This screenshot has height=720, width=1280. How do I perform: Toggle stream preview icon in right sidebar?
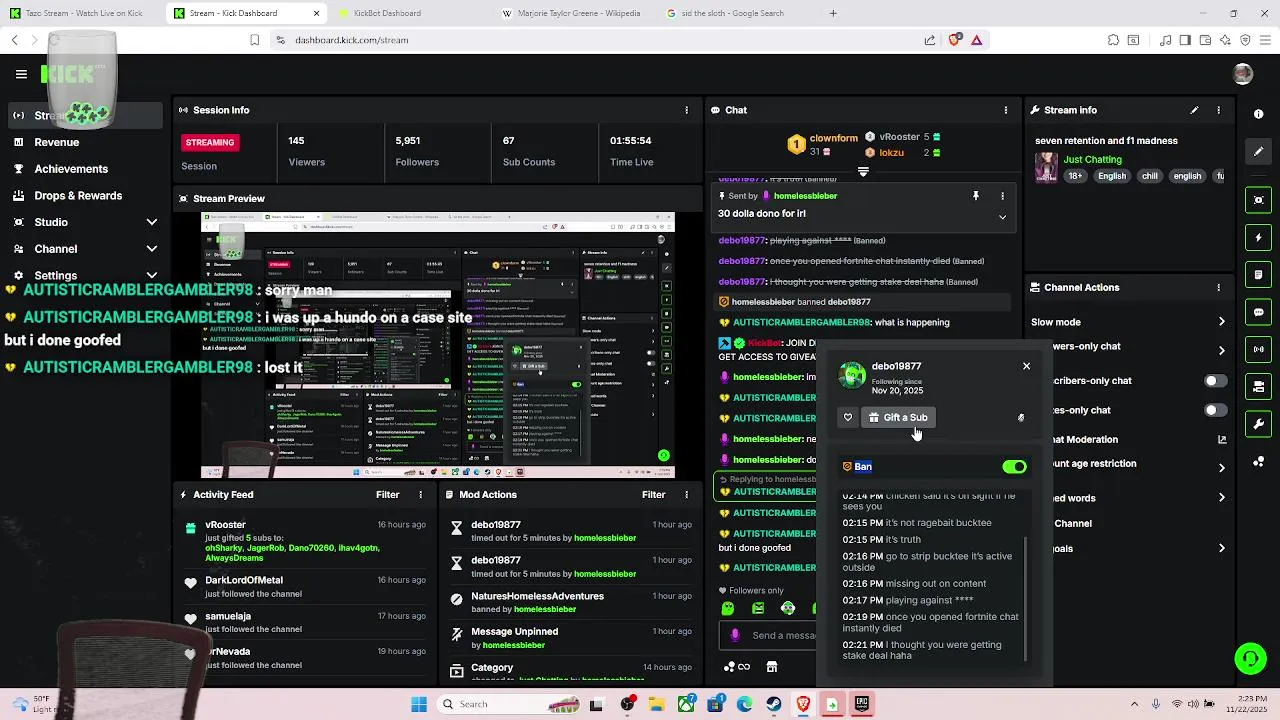(1259, 200)
